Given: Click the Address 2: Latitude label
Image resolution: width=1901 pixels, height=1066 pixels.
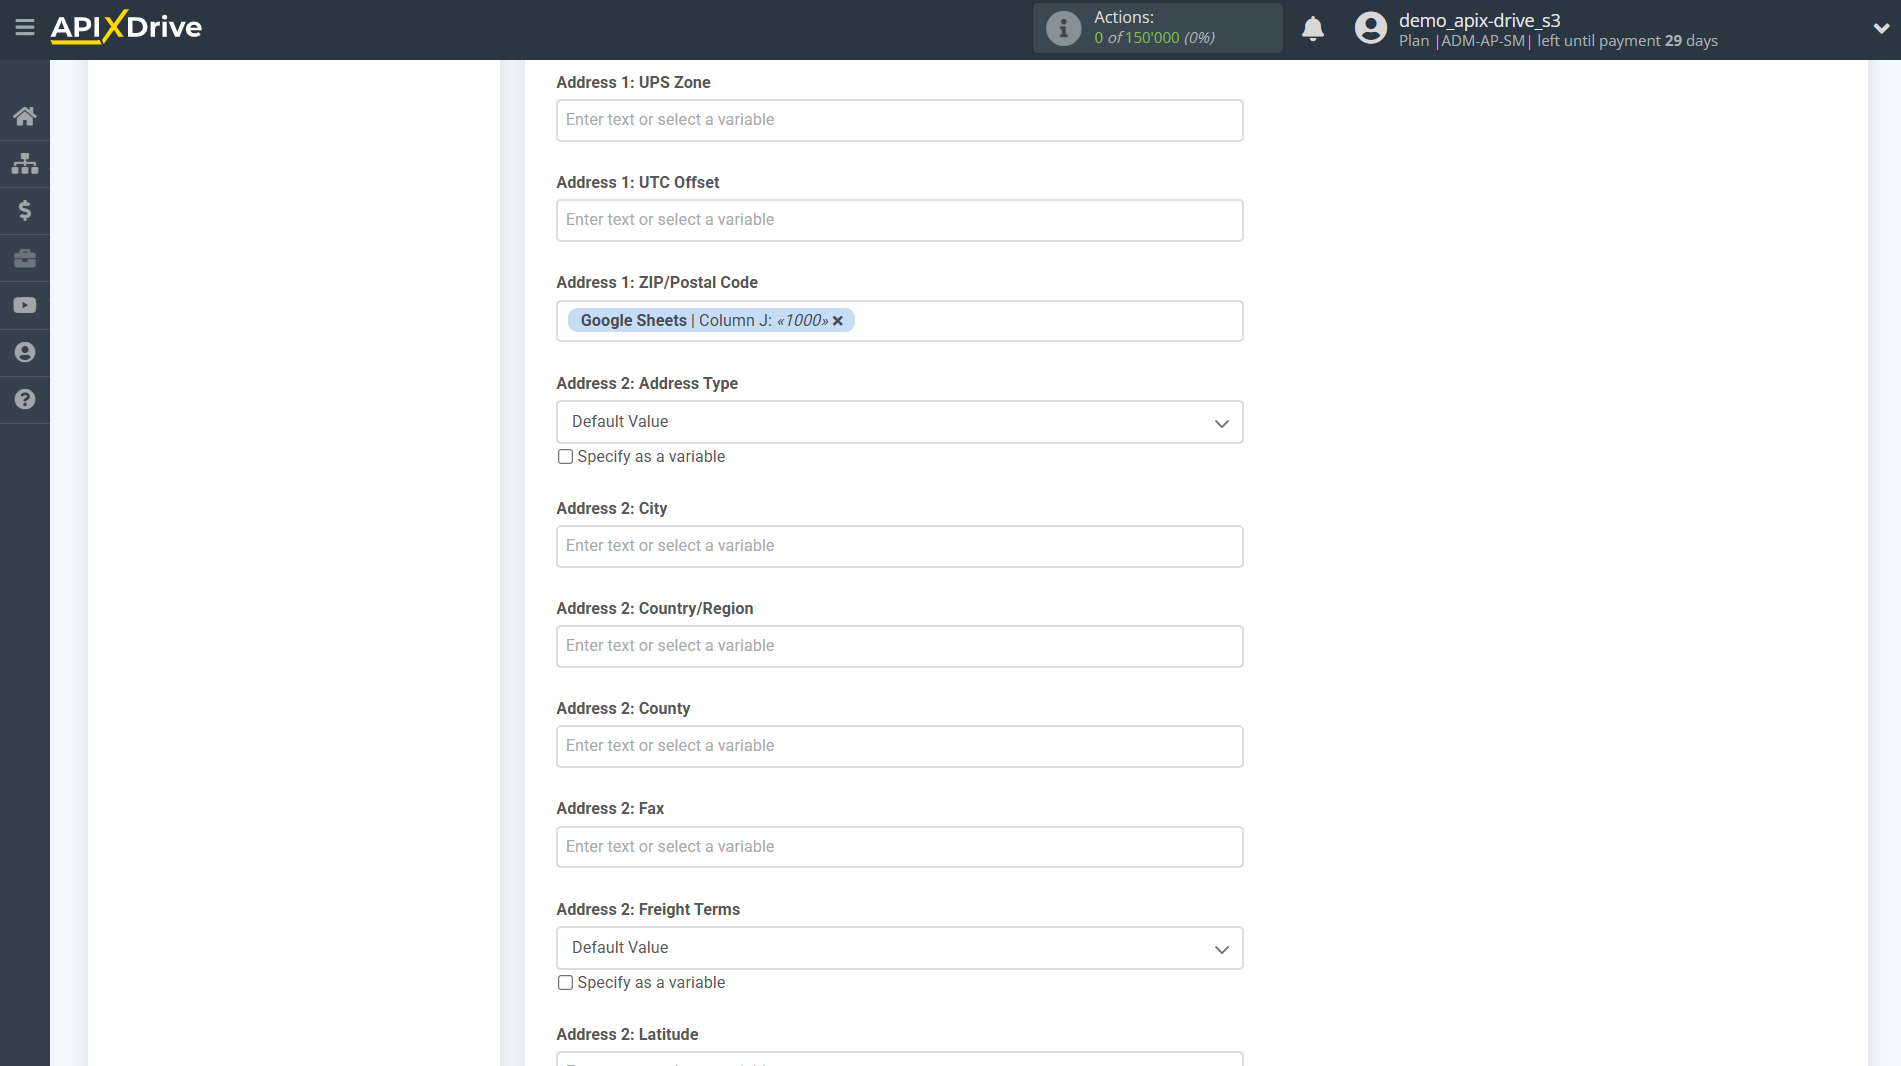Looking at the screenshot, I should click(627, 1034).
